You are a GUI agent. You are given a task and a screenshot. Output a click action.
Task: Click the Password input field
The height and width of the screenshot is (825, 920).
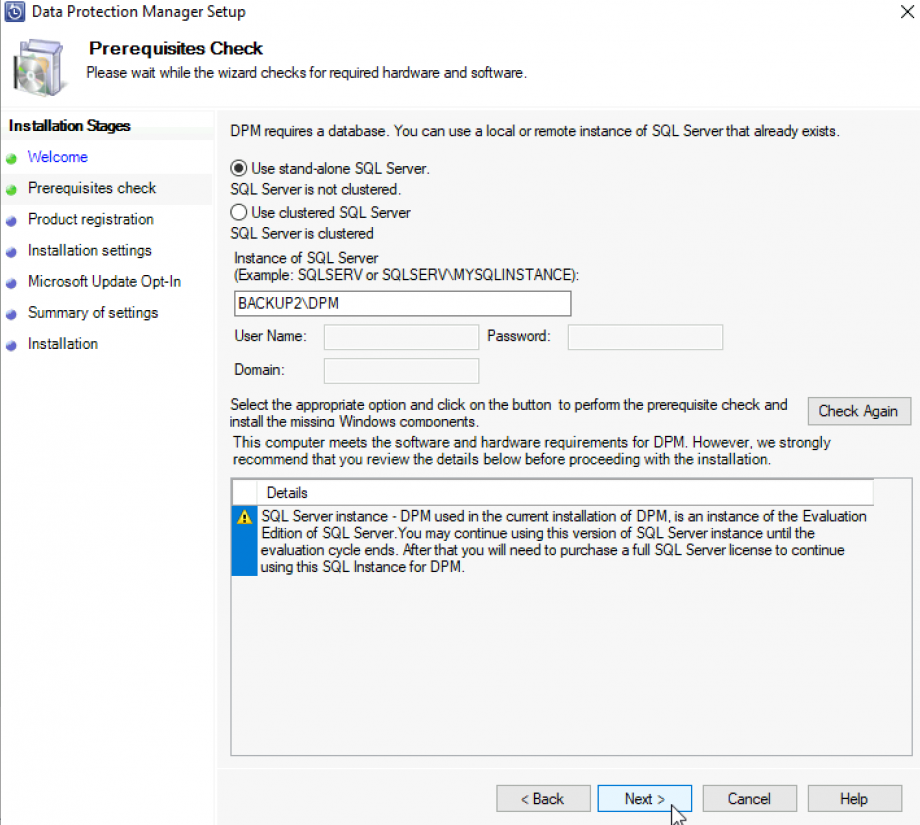point(644,337)
